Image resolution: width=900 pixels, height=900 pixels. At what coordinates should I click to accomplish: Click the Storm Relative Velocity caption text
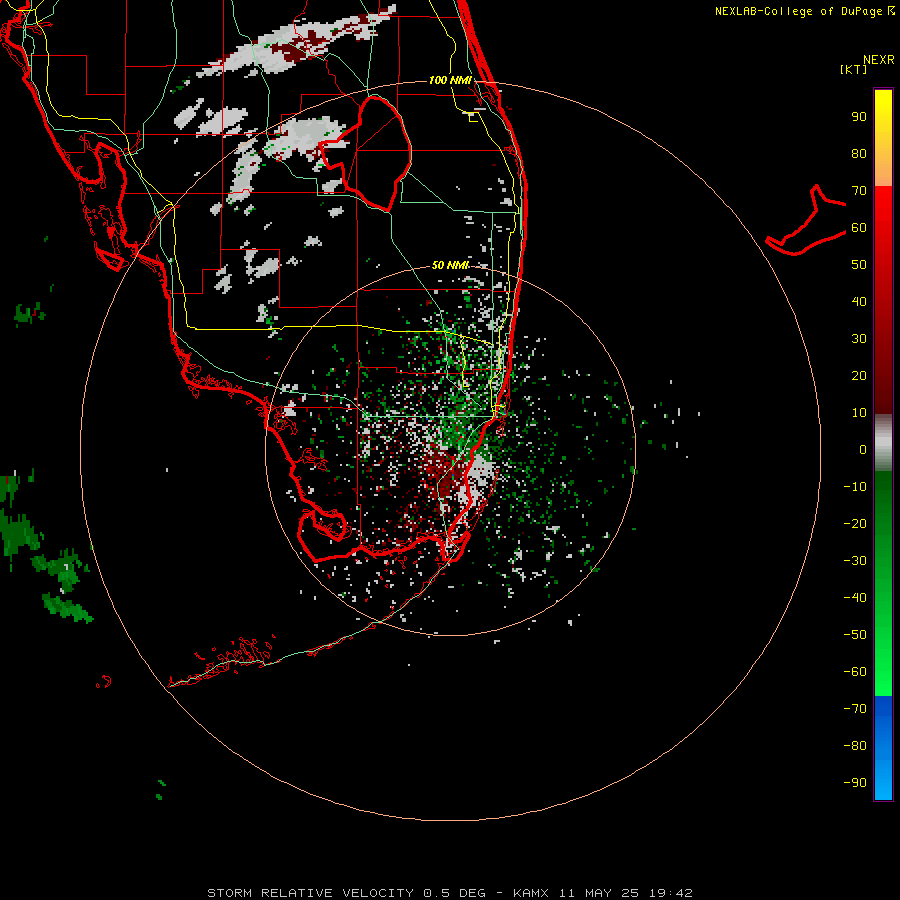coord(449,893)
